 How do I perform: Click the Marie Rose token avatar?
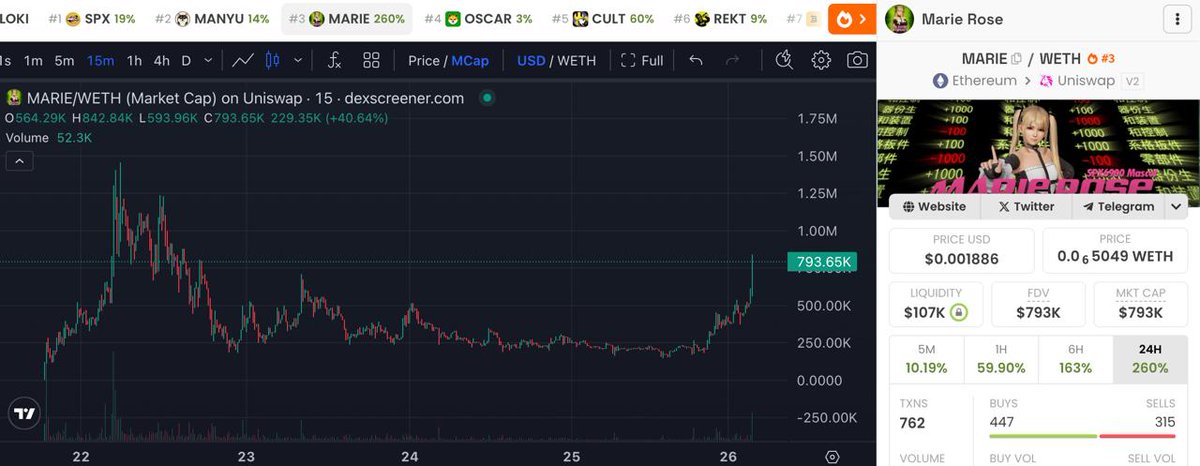pos(899,19)
